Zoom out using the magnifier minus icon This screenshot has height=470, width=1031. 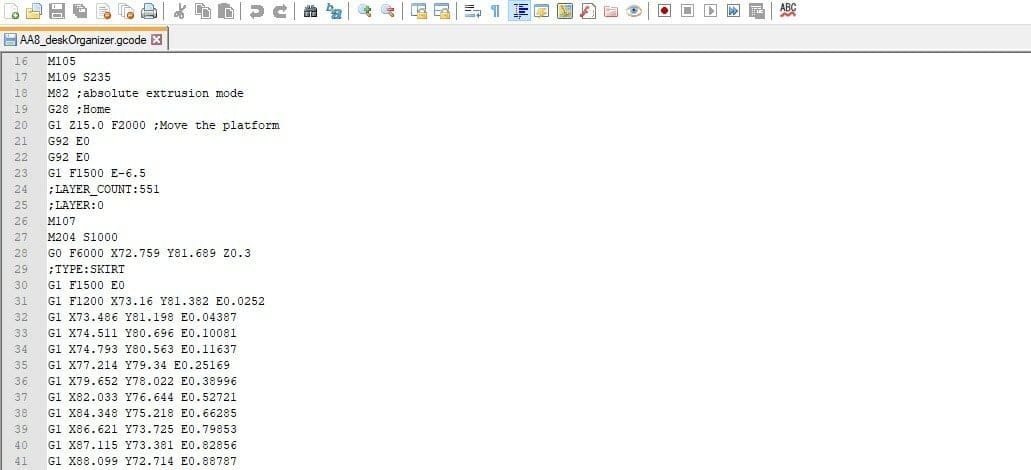(x=388, y=11)
